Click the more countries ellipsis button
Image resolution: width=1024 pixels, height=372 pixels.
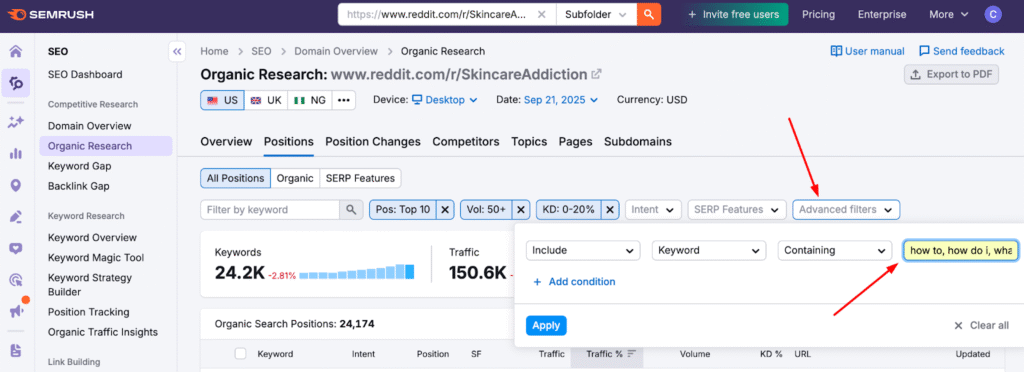pyautogui.click(x=344, y=101)
